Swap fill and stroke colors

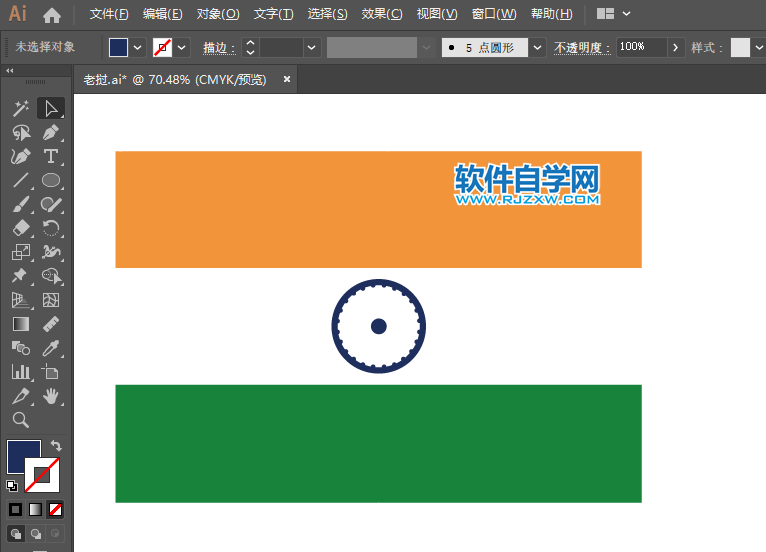point(56,446)
